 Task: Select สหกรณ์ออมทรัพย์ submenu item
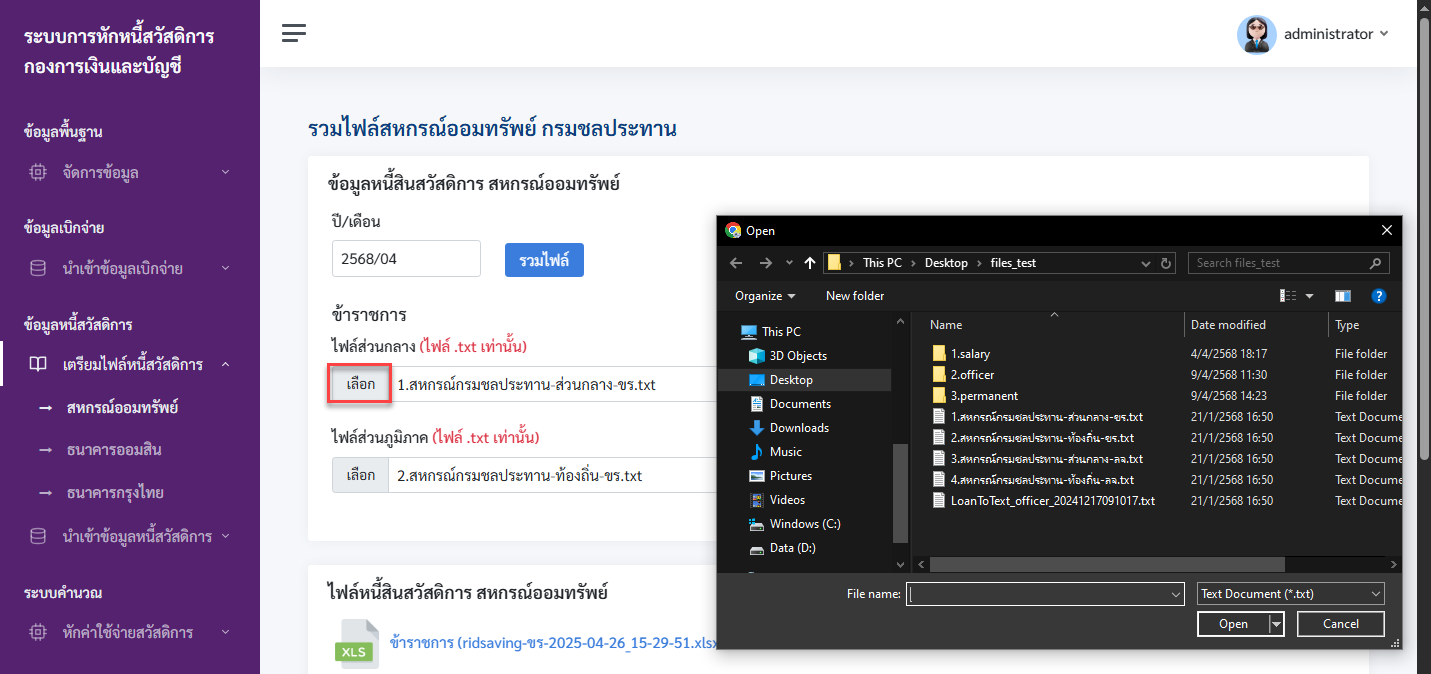click(122, 408)
